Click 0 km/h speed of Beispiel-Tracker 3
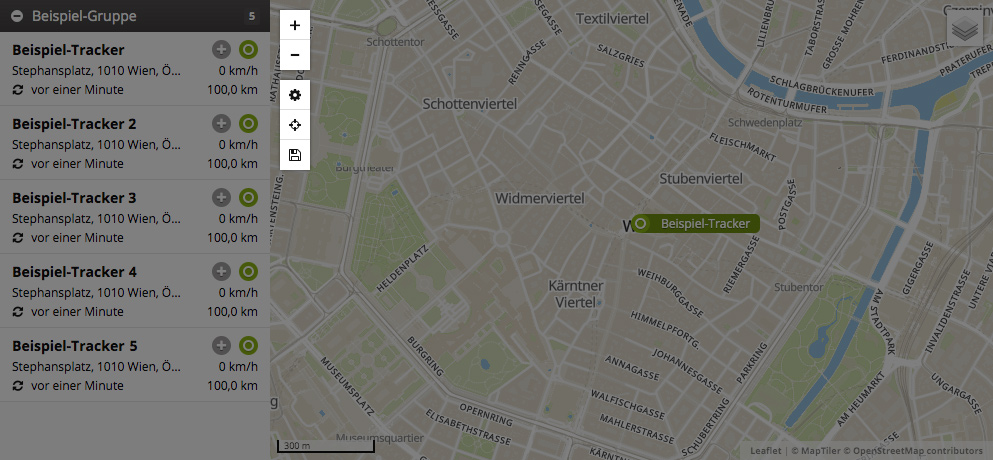 238,219
